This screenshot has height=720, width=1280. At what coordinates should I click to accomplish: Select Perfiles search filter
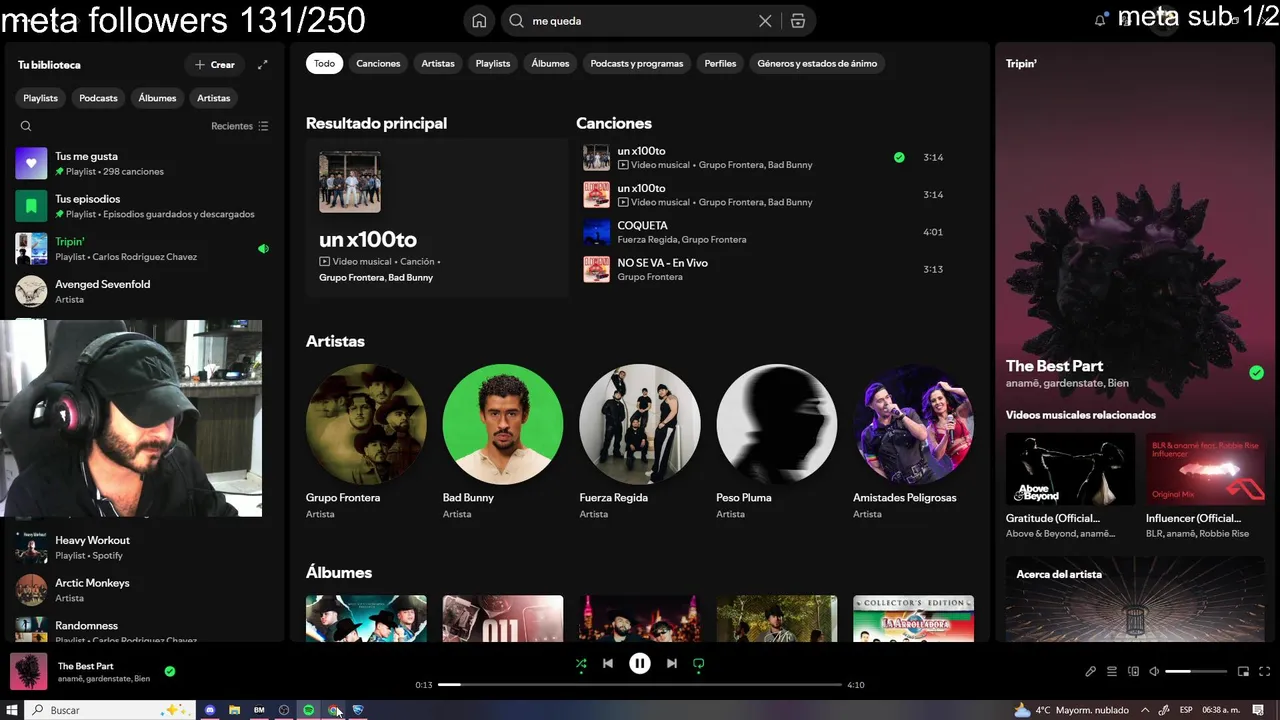pyautogui.click(x=720, y=63)
